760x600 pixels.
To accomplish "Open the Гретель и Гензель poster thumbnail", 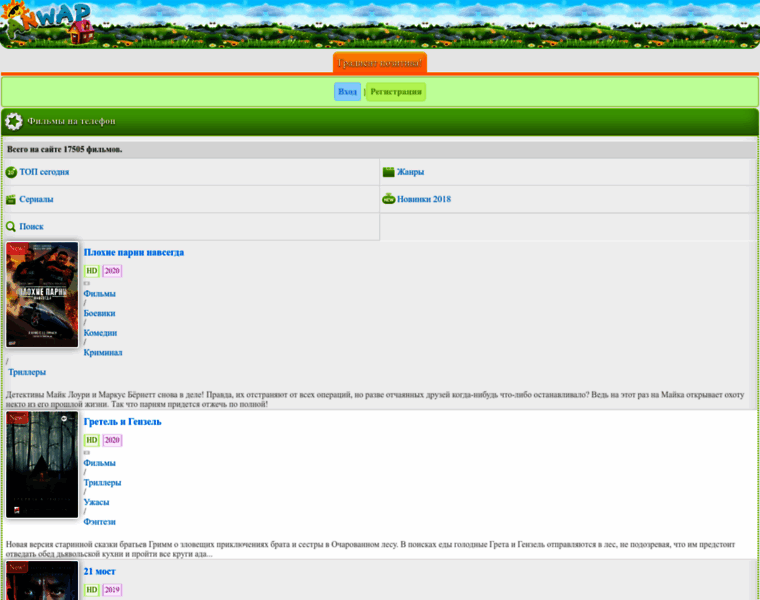I will (42, 465).
